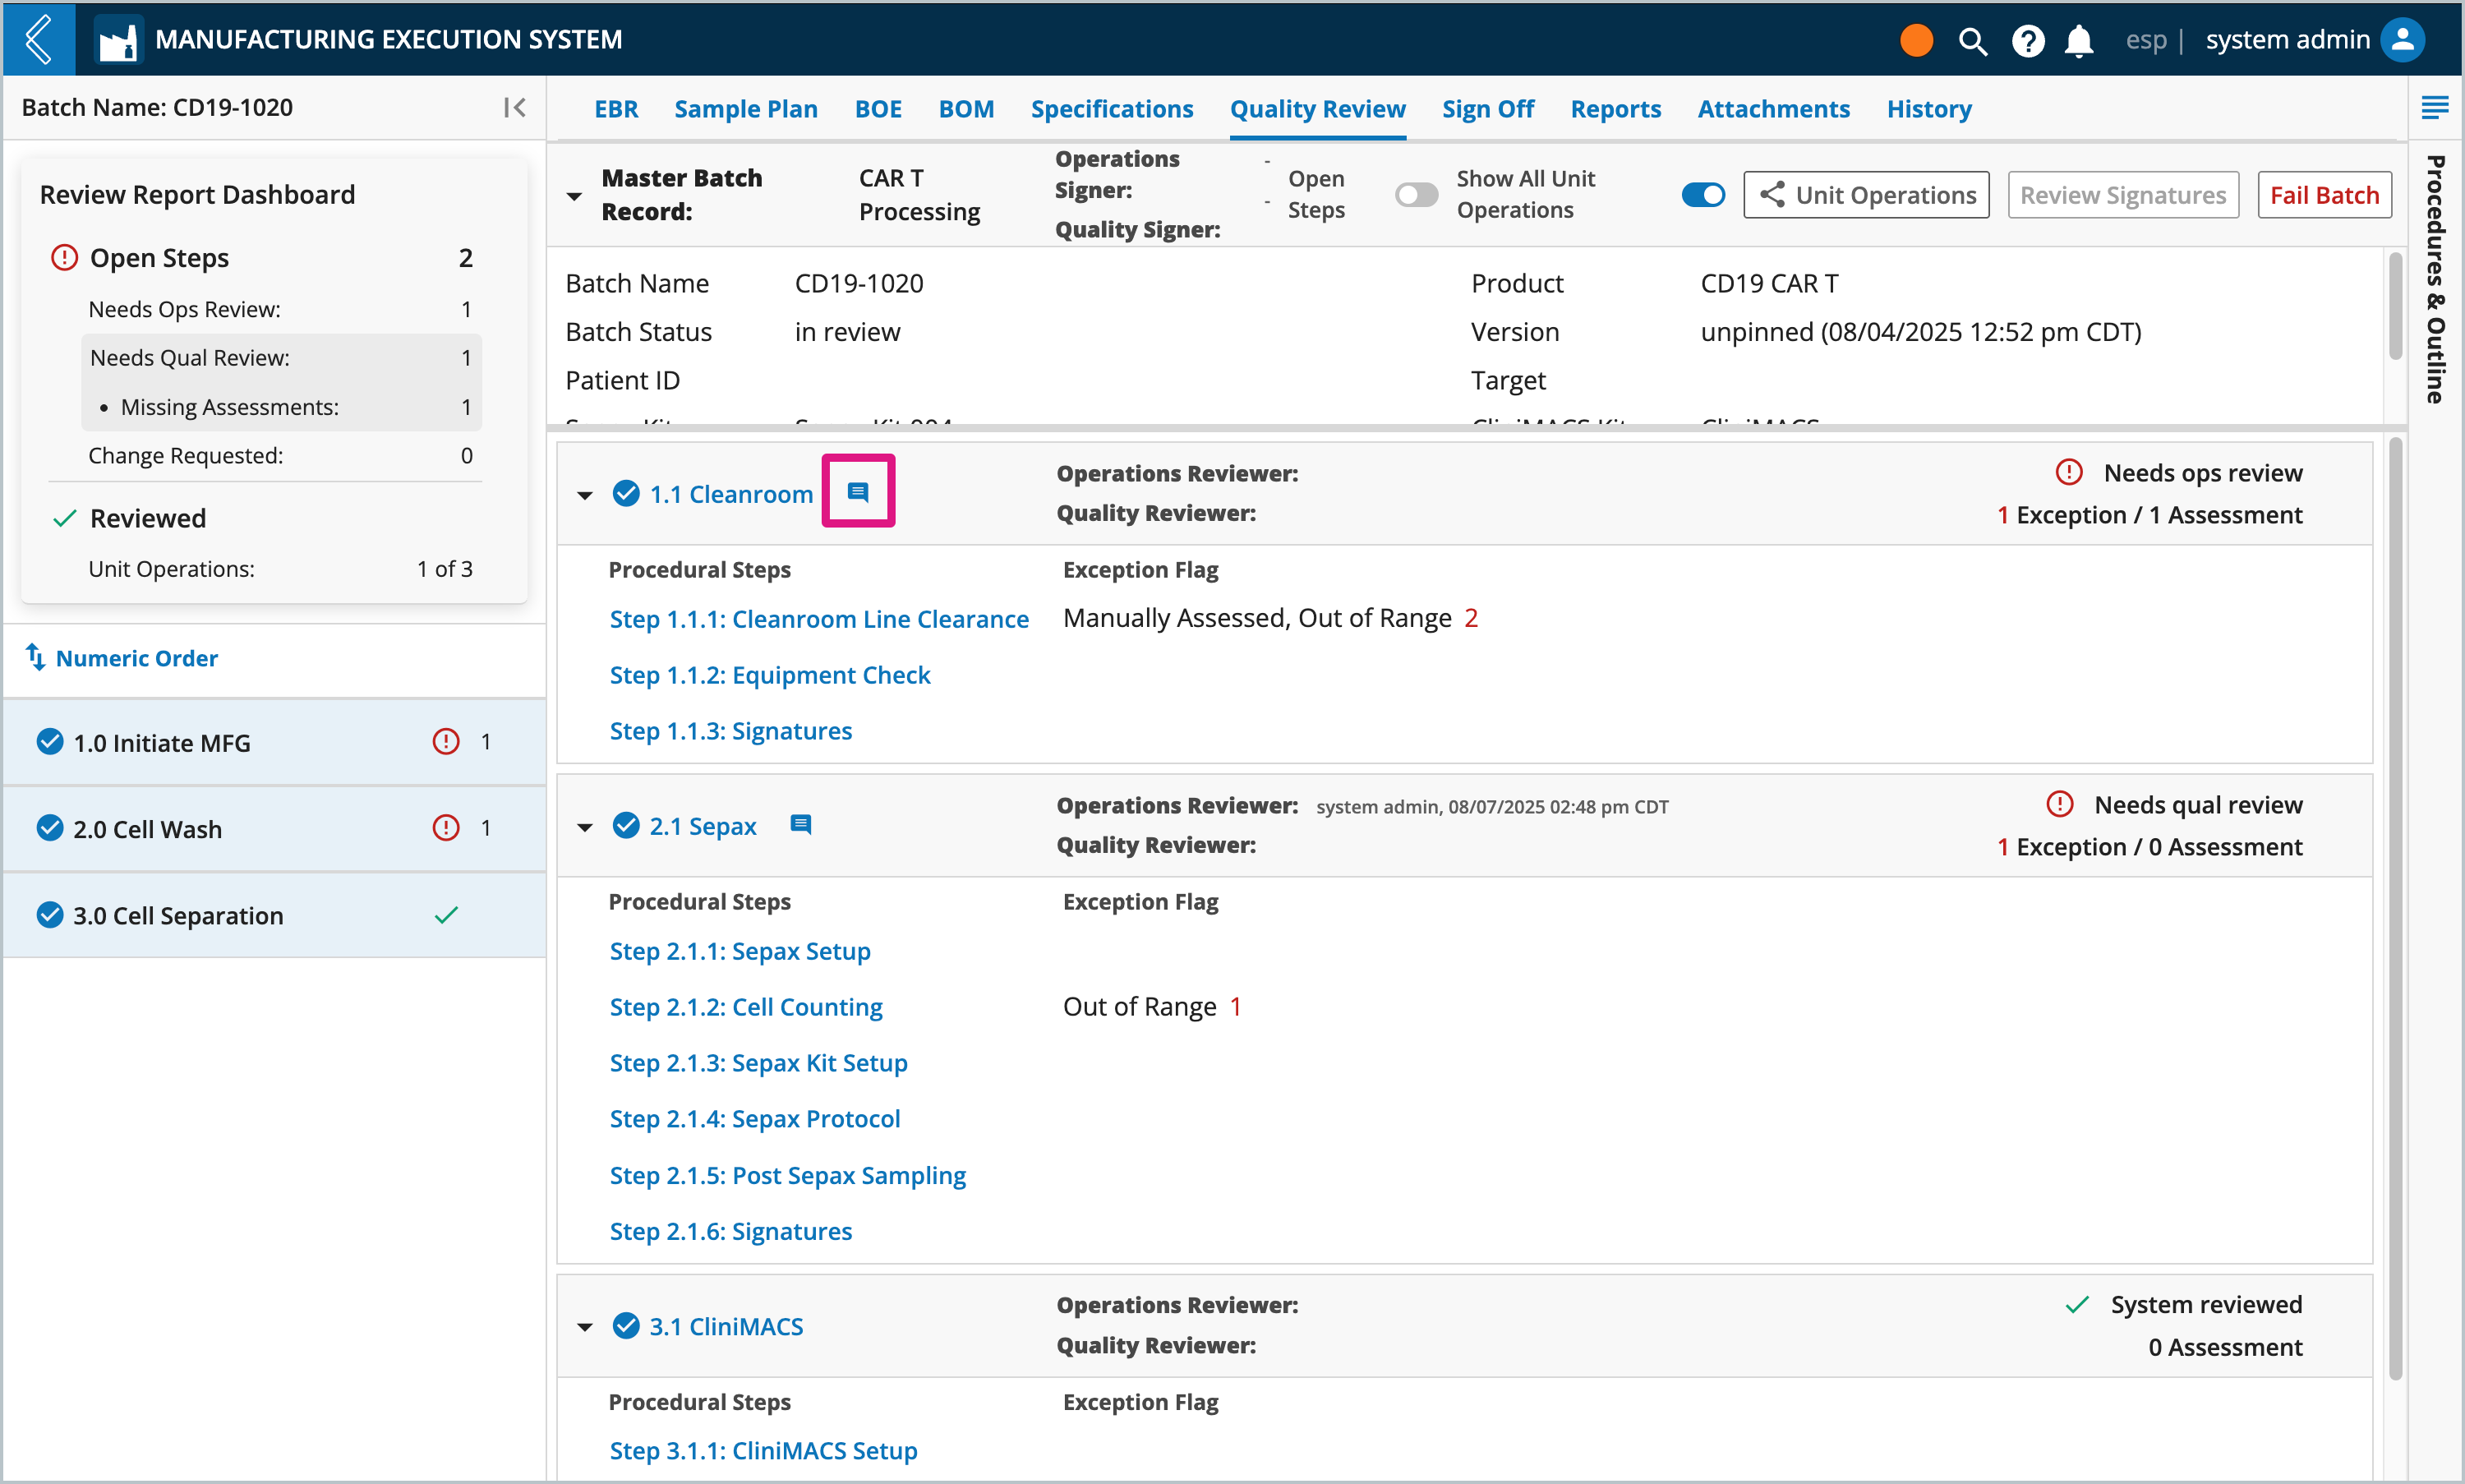The height and width of the screenshot is (1484, 2465).
Task: Click the System reviewed checkmark icon
Action: (2077, 1305)
